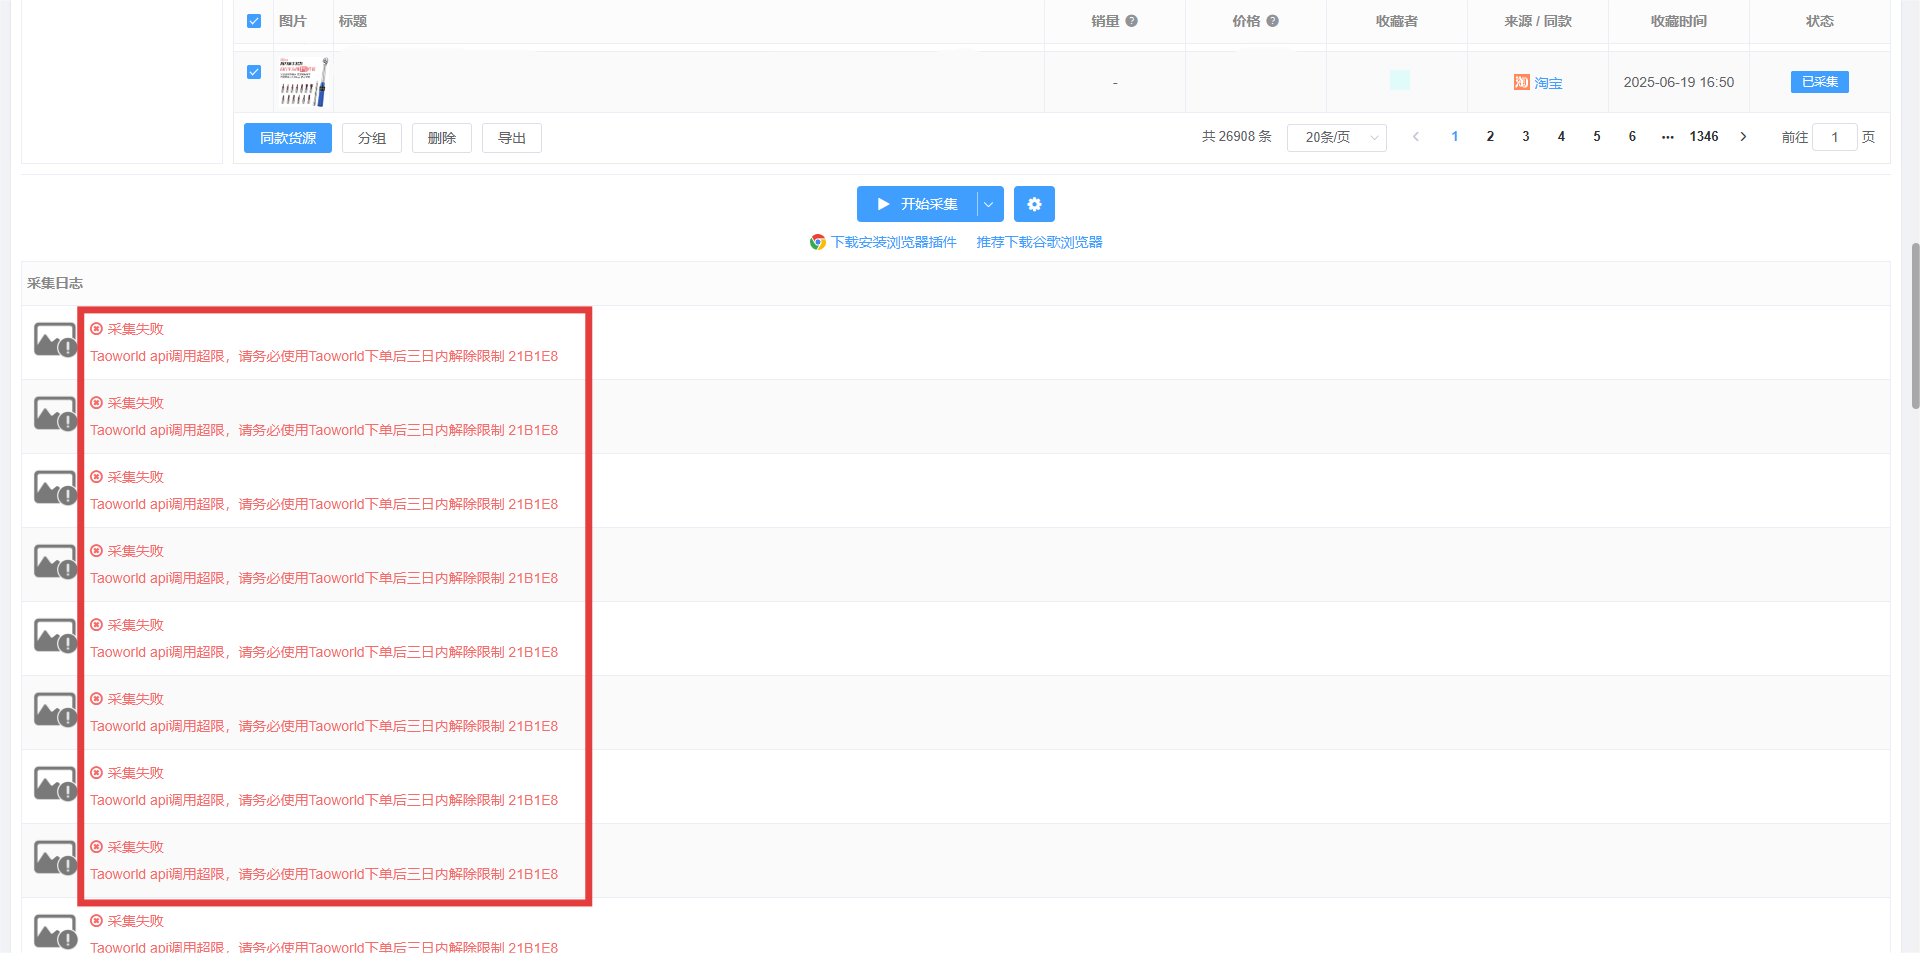Image resolution: width=1920 pixels, height=953 pixels.
Task: Open the product thumbnail image
Action: (x=303, y=82)
